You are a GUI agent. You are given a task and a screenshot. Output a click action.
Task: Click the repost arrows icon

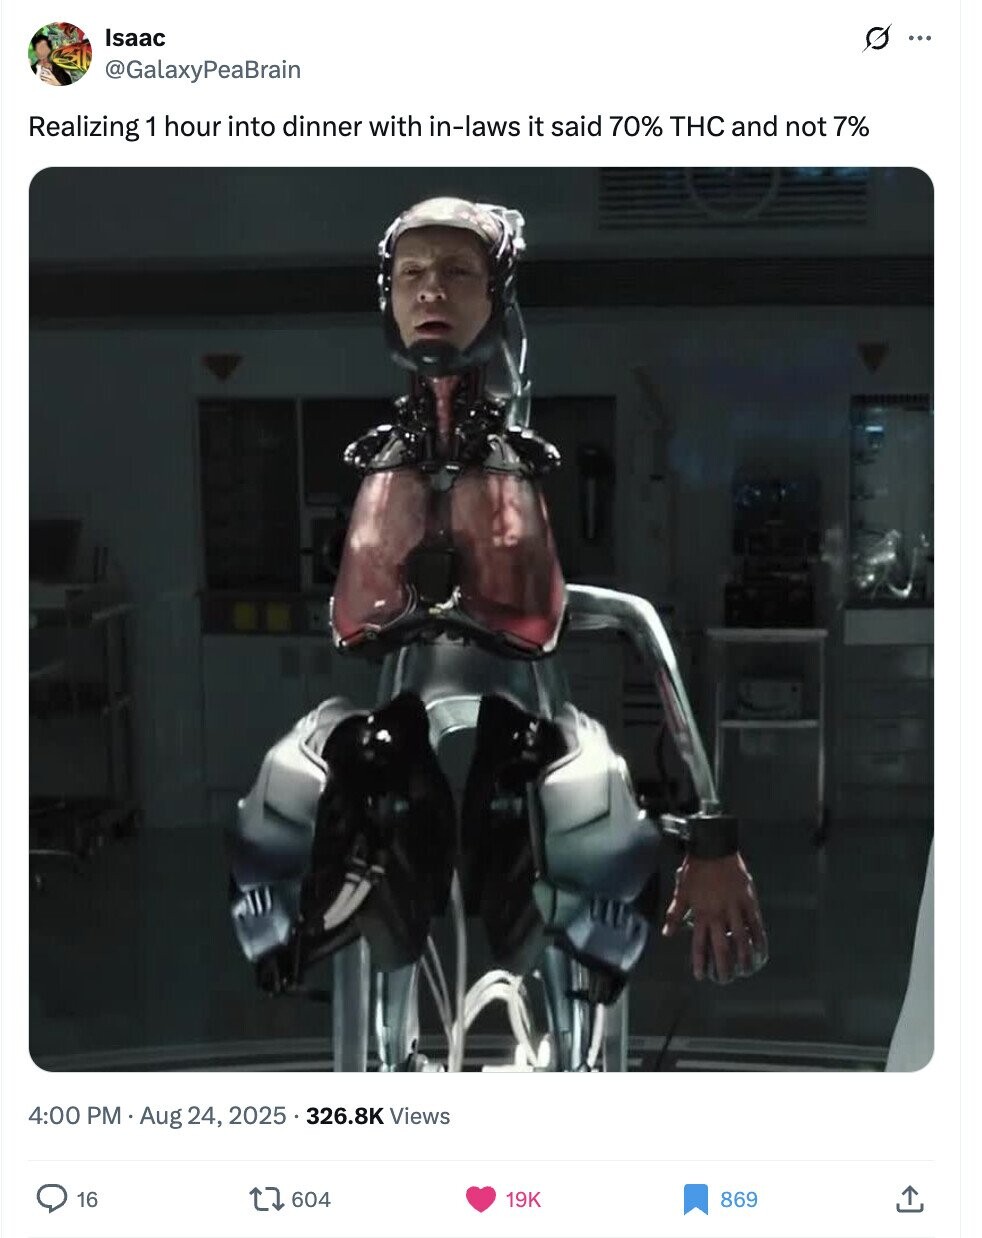click(267, 1198)
